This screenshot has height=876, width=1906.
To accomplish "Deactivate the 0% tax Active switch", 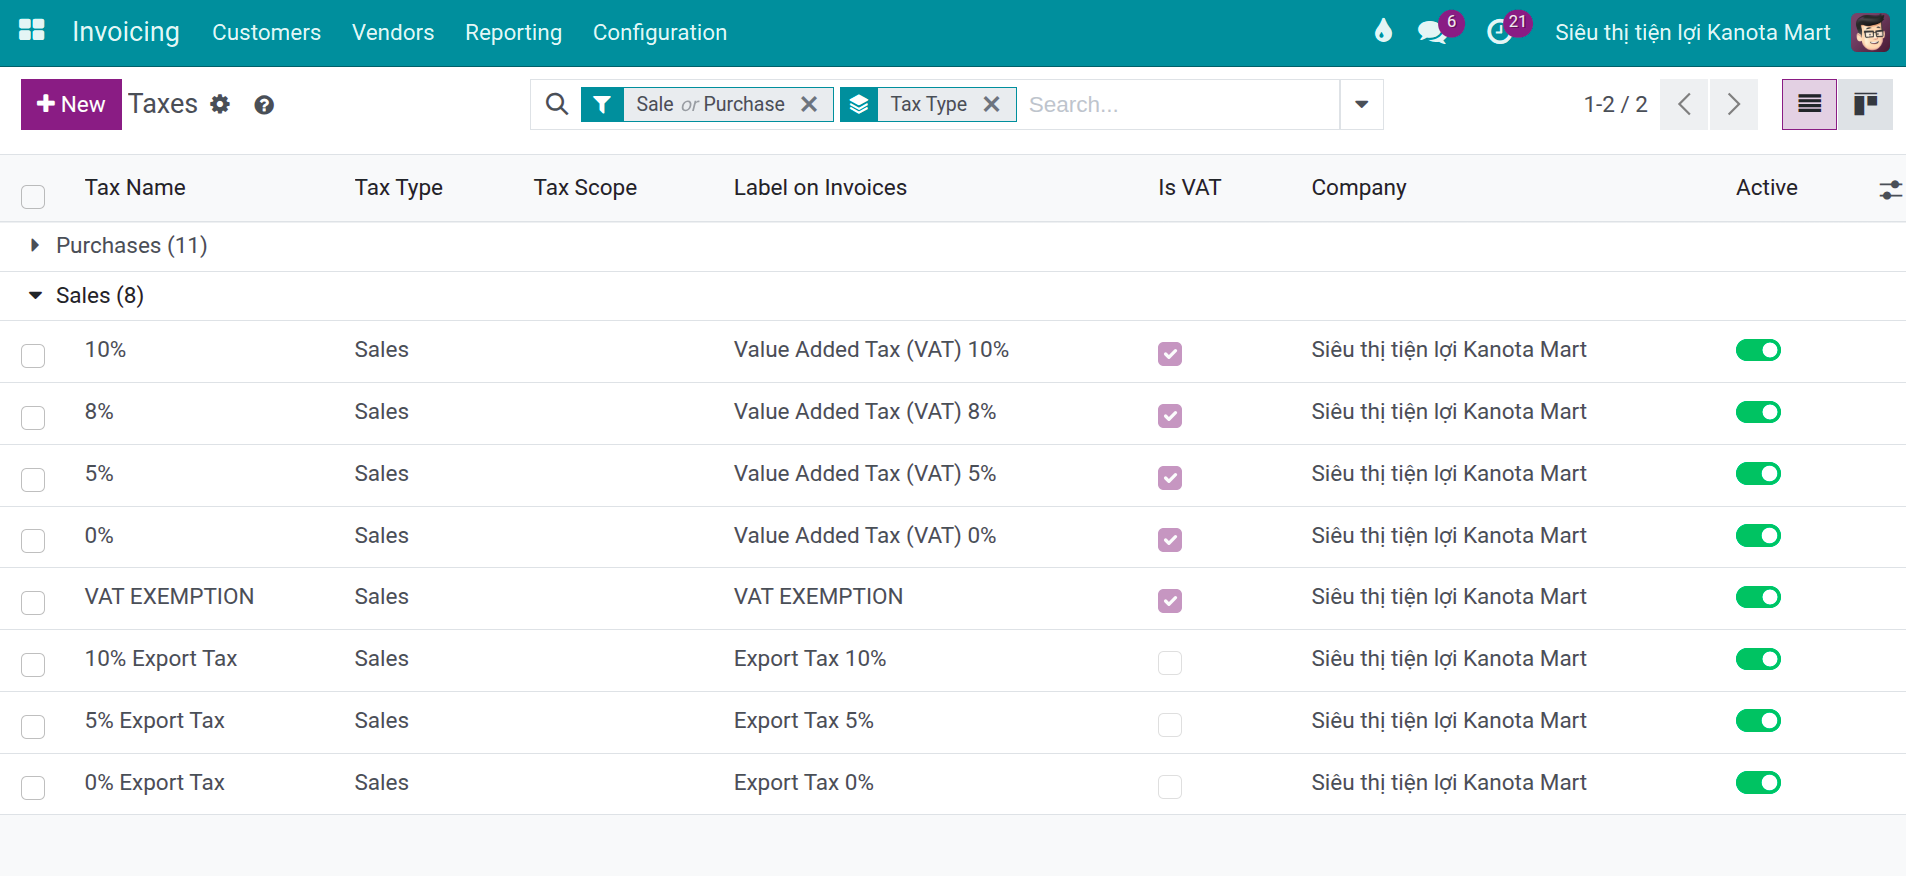I will (1758, 535).
